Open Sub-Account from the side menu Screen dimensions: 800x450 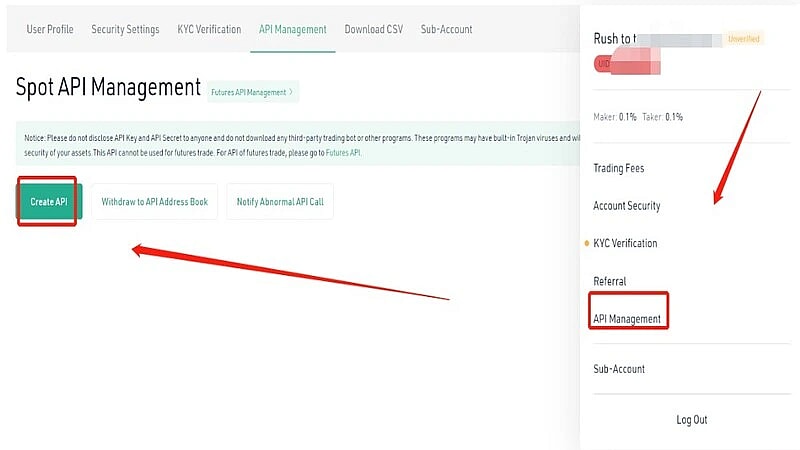click(619, 369)
